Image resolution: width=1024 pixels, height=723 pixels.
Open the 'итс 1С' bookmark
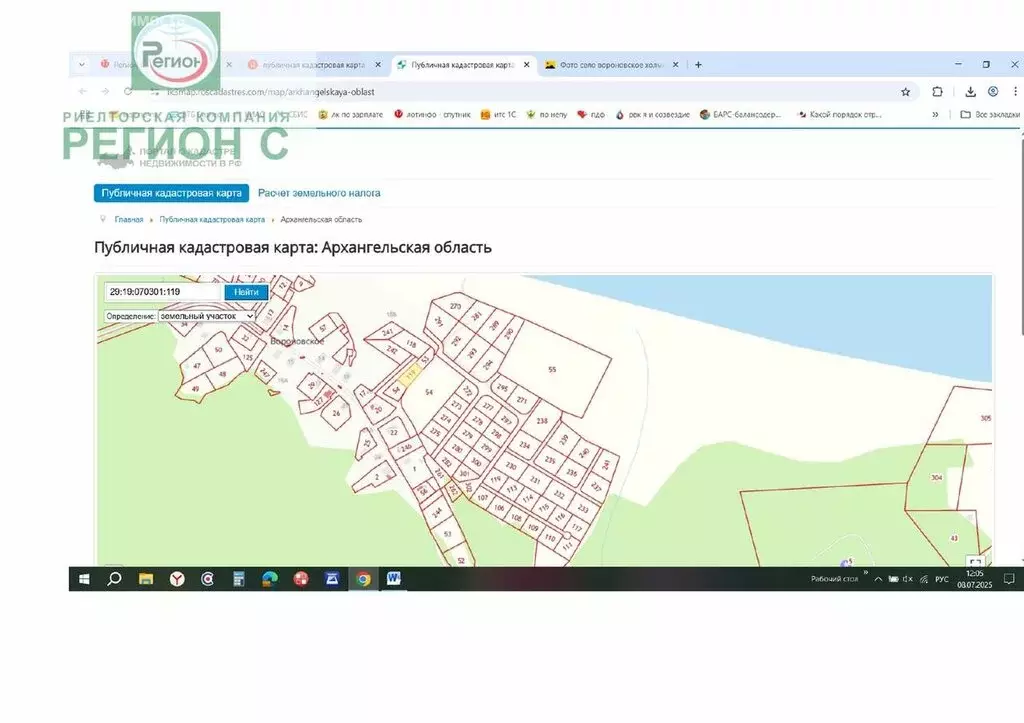pyautogui.click(x=498, y=114)
